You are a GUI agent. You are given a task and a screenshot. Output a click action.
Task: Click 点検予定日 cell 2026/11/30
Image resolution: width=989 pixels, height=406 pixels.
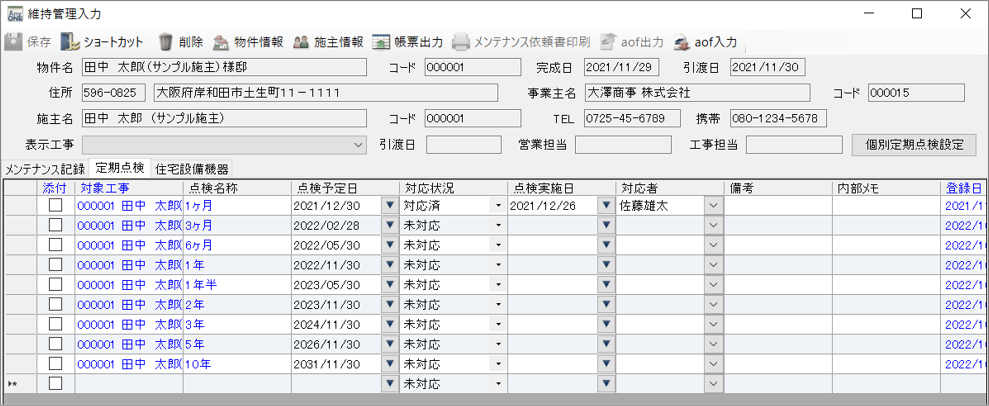pos(336,344)
